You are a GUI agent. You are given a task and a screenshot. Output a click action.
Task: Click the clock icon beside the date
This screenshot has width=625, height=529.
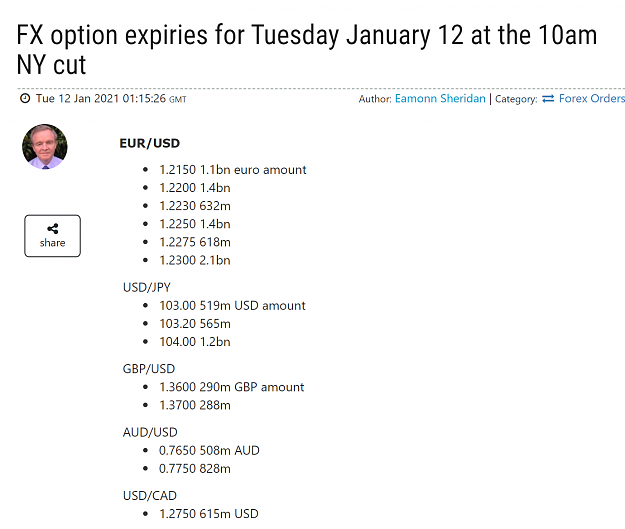(x=25, y=98)
